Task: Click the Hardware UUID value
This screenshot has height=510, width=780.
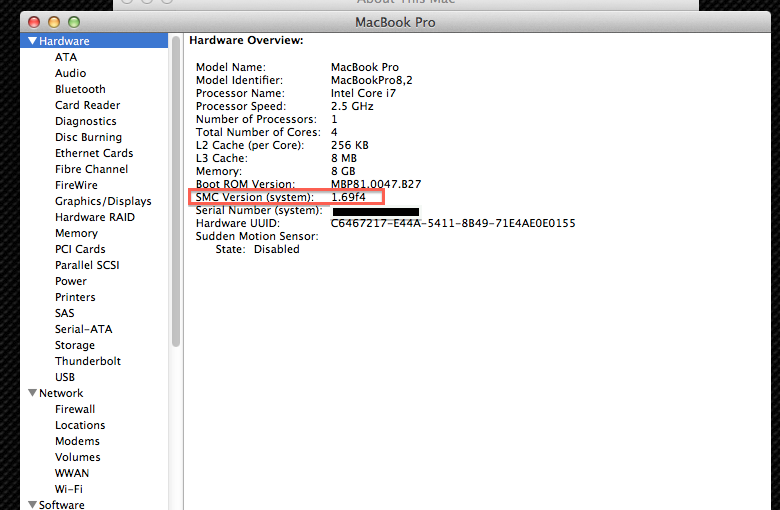Action: coord(453,223)
